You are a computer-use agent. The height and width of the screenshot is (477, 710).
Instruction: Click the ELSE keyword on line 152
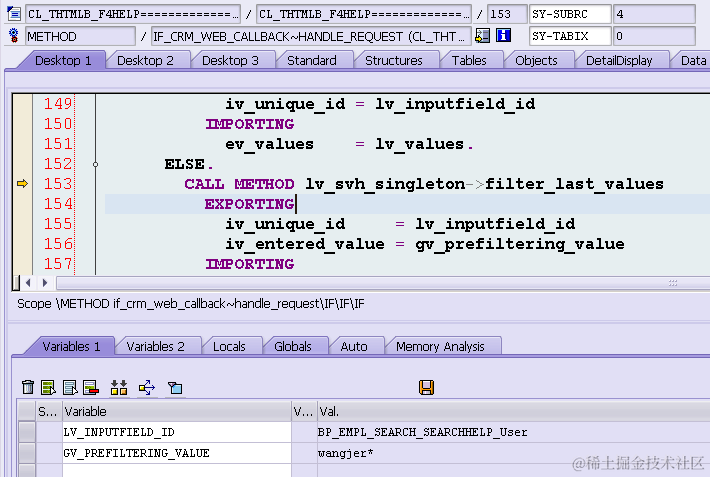(x=184, y=164)
